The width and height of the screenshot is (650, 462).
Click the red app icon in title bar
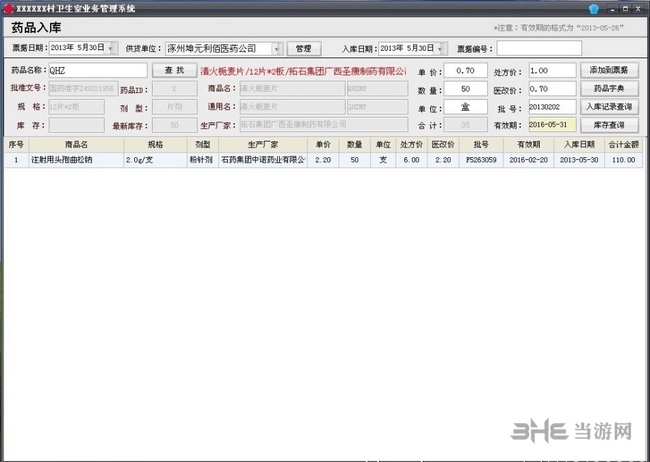pyautogui.click(x=9, y=8)
